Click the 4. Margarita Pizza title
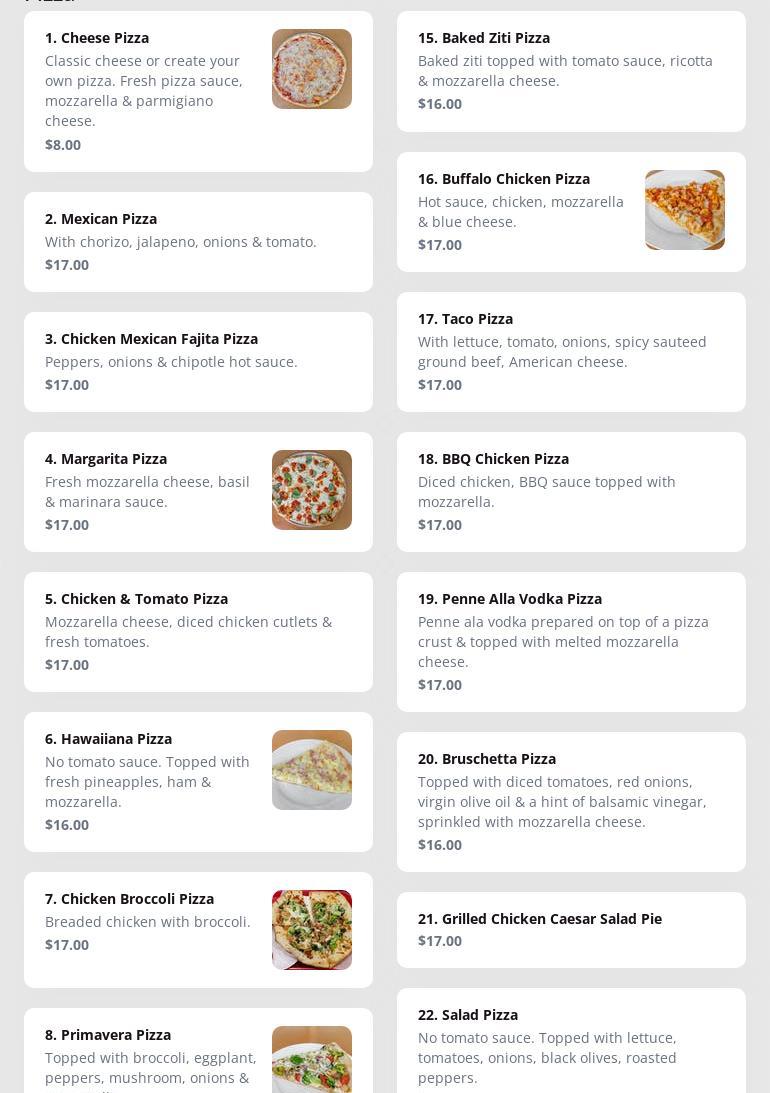This screenshot has height=1093, width=770. pyautogui.click(x=106, y=459)
